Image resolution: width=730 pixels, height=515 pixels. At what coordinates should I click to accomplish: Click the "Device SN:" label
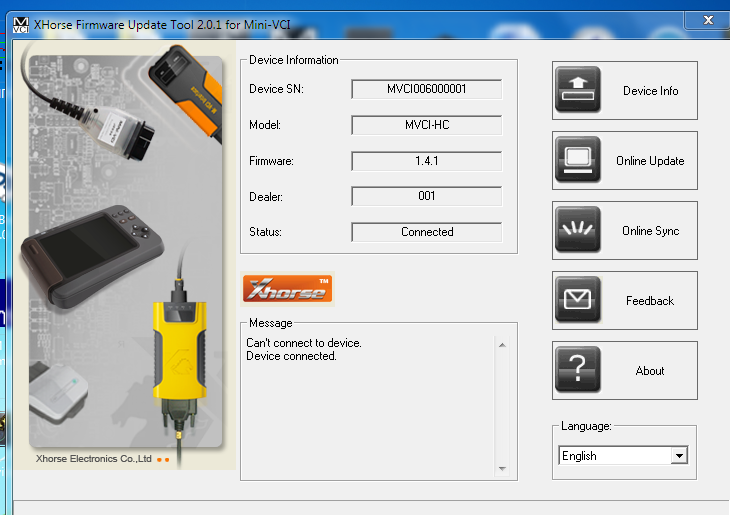point(276,89)
